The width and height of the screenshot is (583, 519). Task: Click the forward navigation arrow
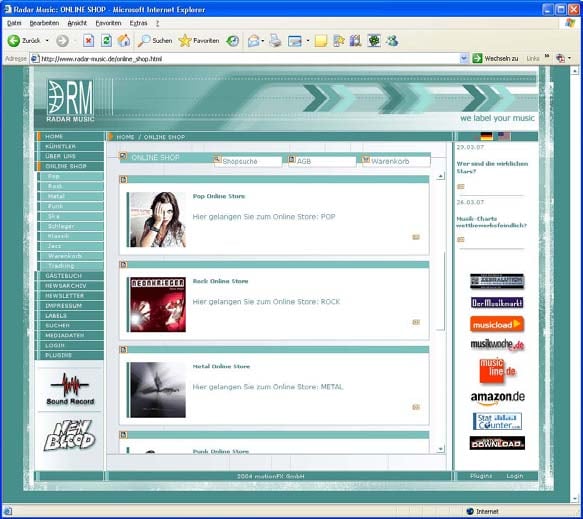click(x=62, y=41)
